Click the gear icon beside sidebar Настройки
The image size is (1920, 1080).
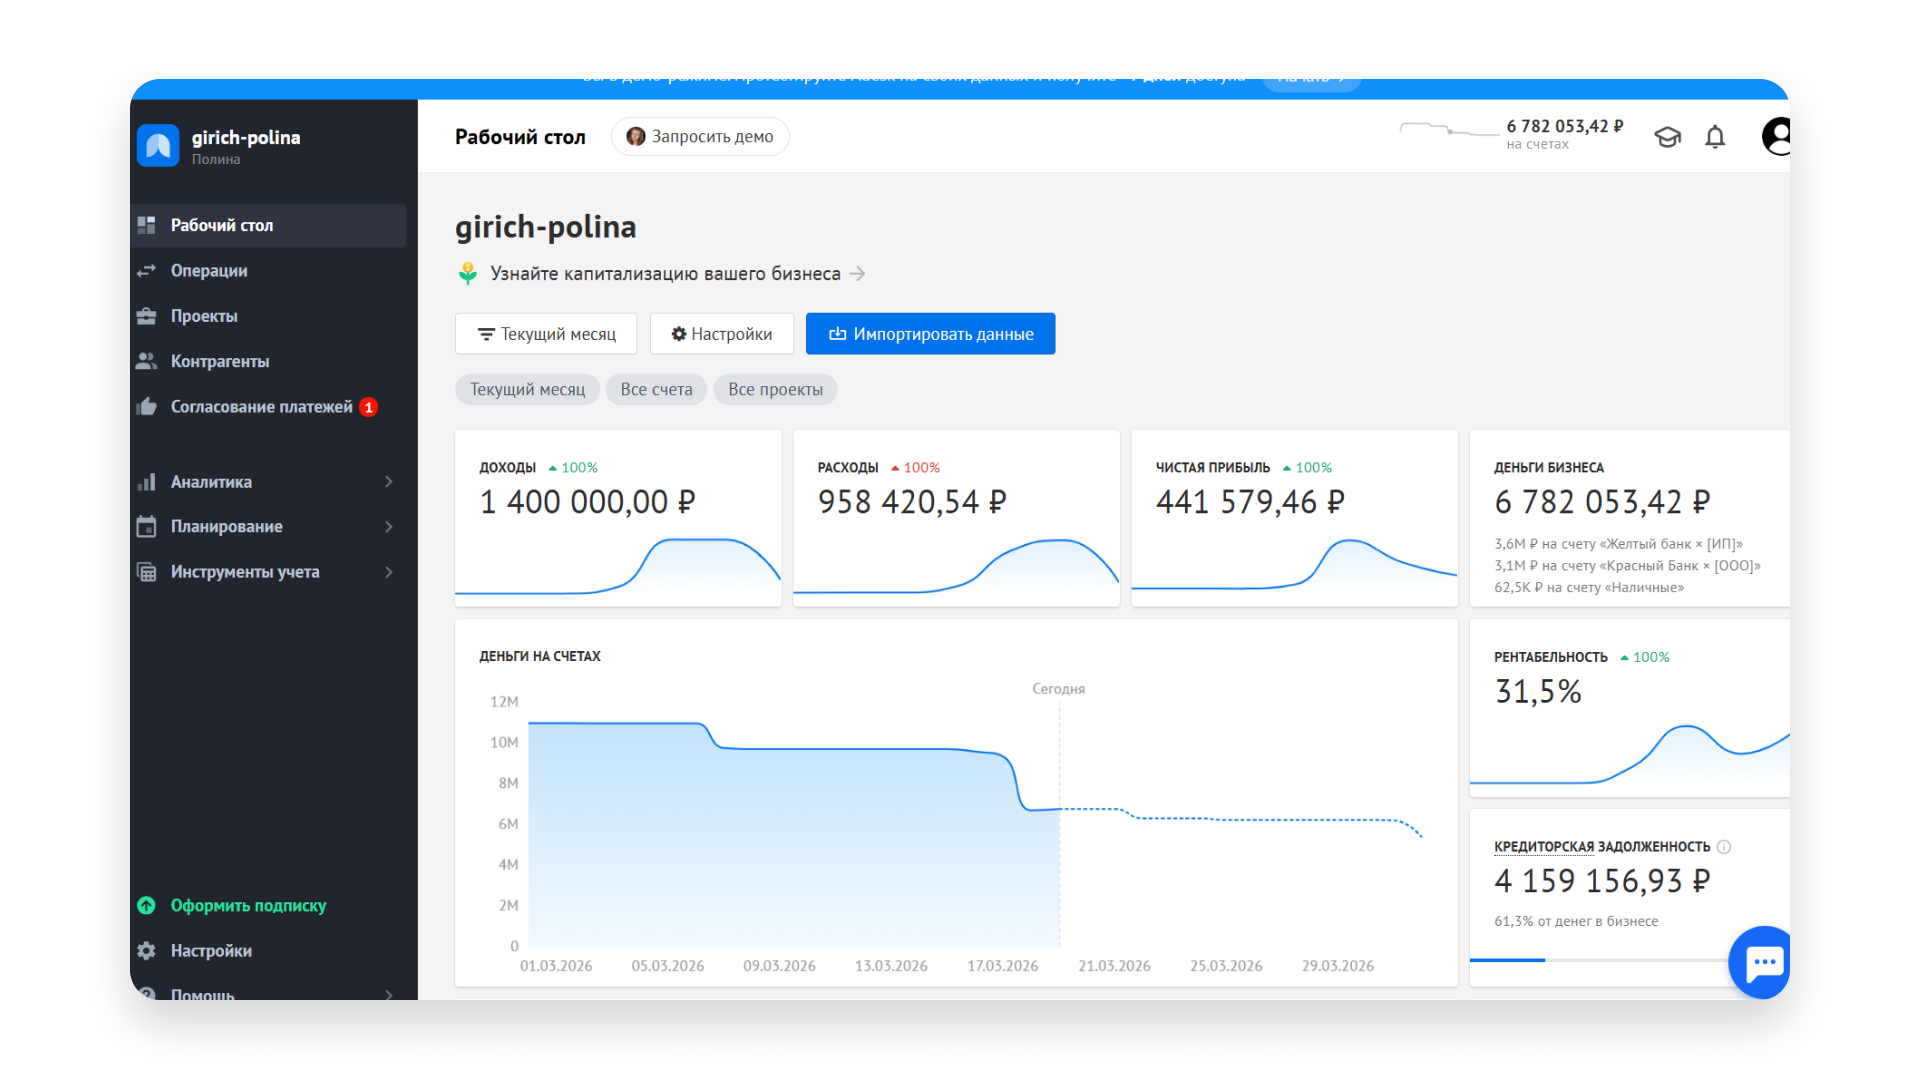point(147,951)
